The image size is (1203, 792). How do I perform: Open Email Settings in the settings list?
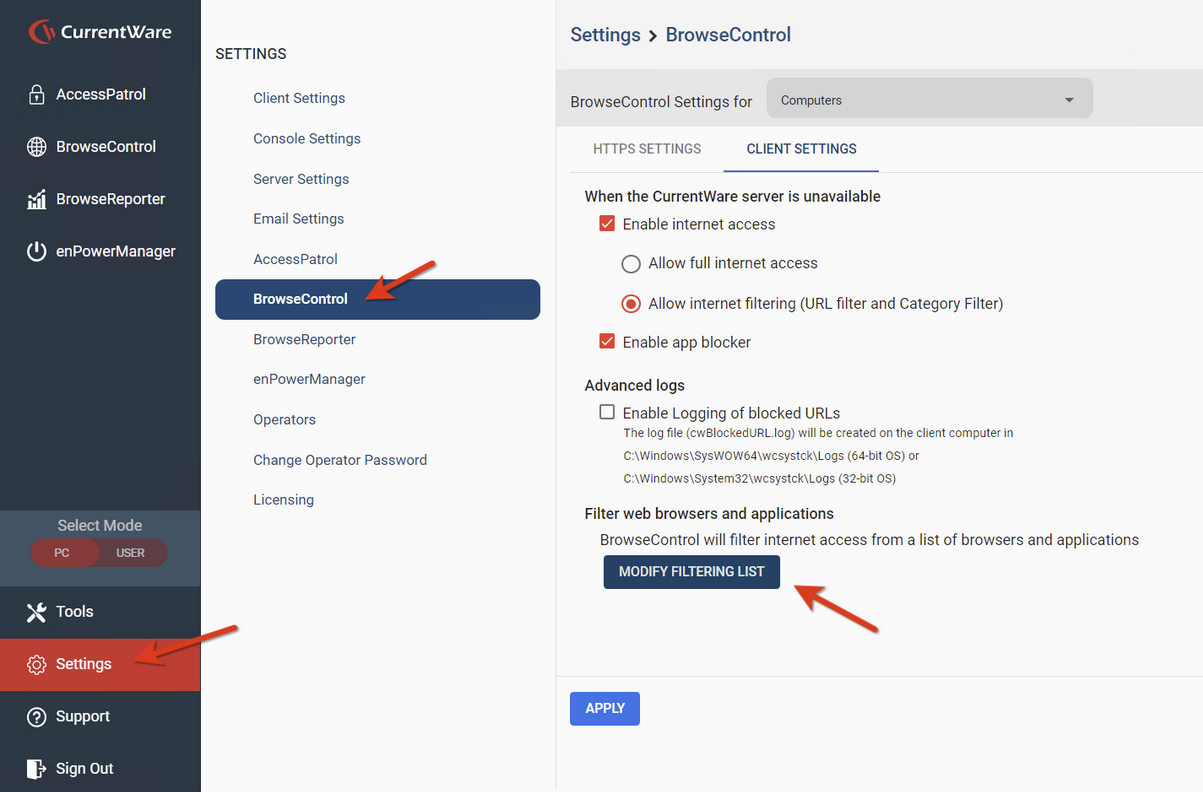tap(299, 219)
